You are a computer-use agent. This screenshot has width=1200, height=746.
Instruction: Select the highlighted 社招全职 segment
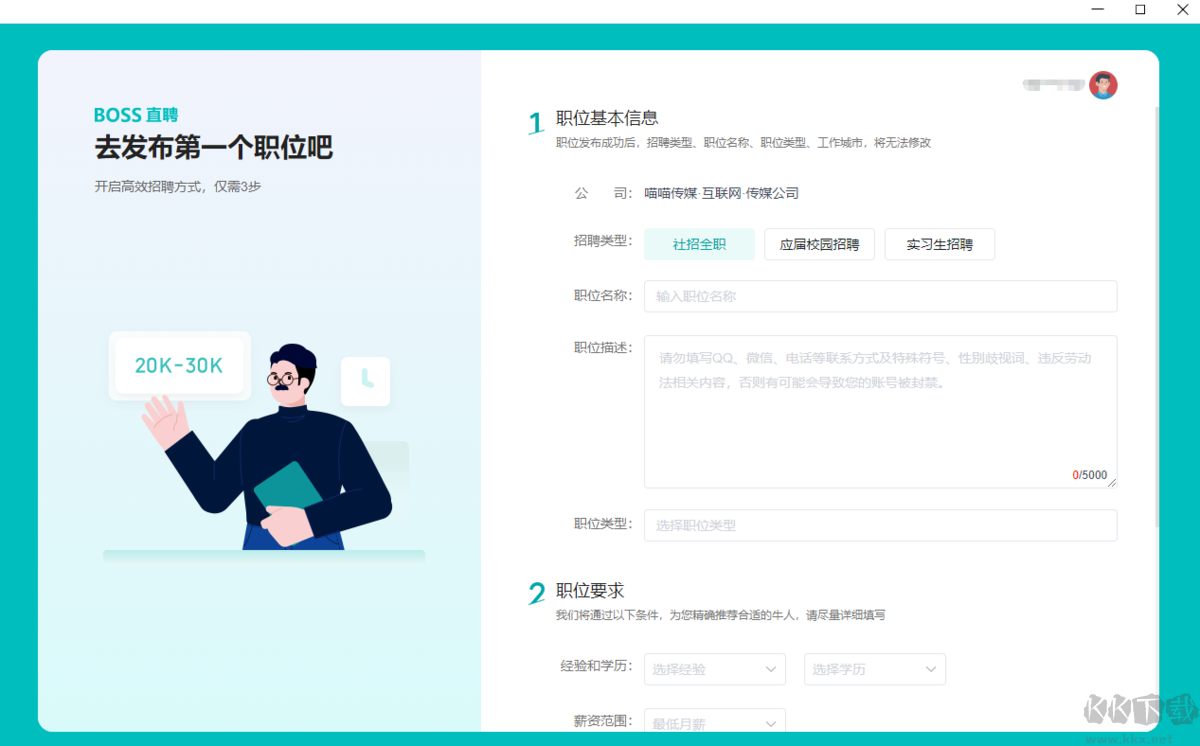click(x=699, y=243)
